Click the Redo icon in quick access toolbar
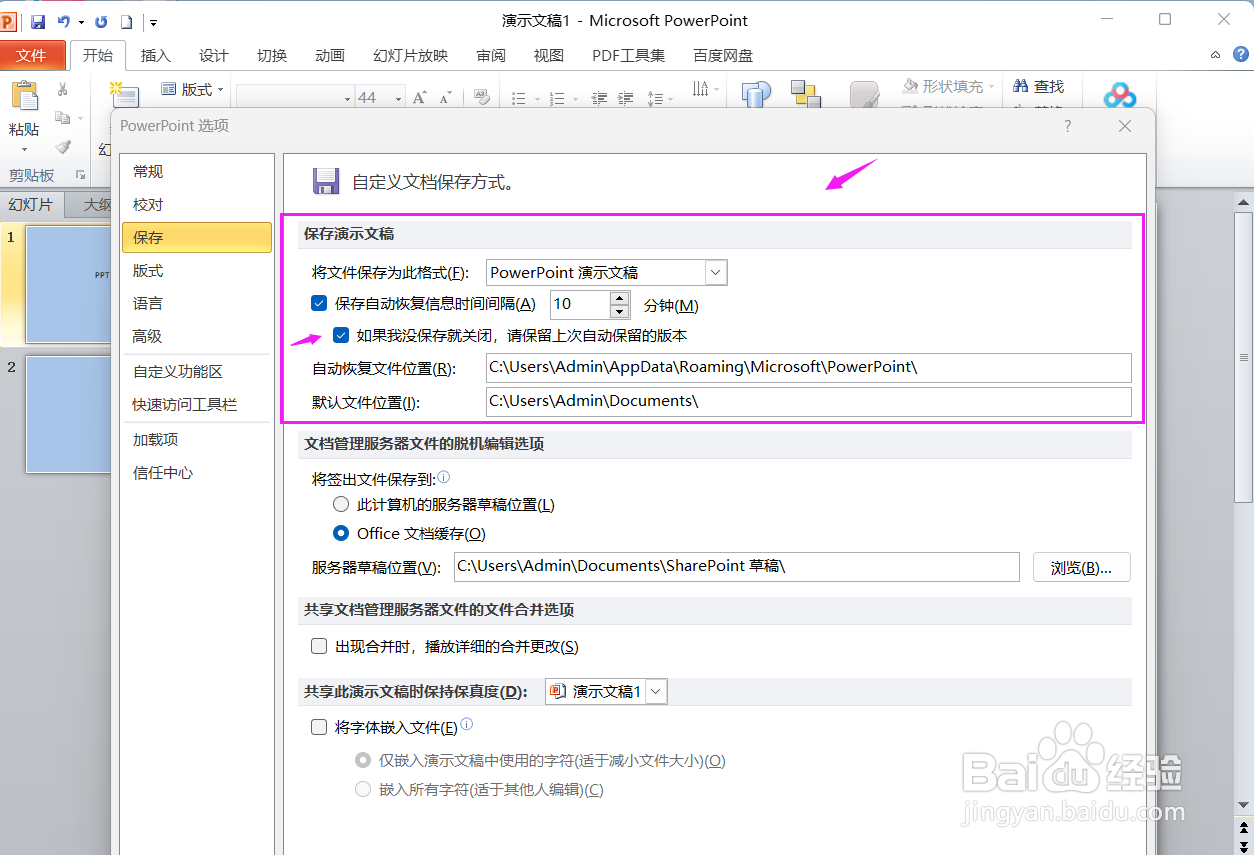 tap(101, 21)
